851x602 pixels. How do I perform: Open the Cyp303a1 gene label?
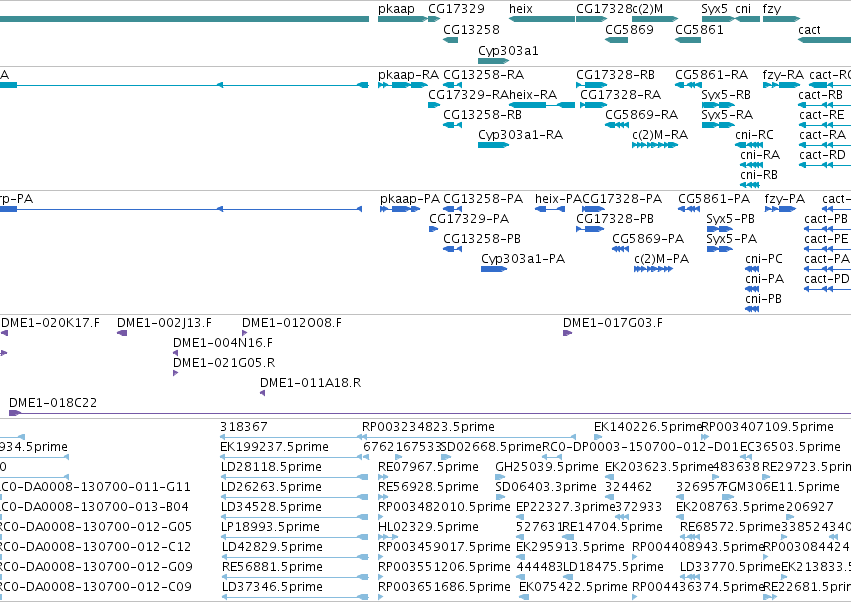click(508, 51)
